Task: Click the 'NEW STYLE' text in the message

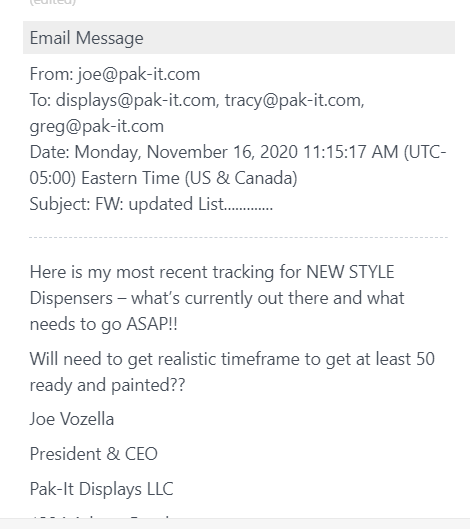Action: pos(350,272)
